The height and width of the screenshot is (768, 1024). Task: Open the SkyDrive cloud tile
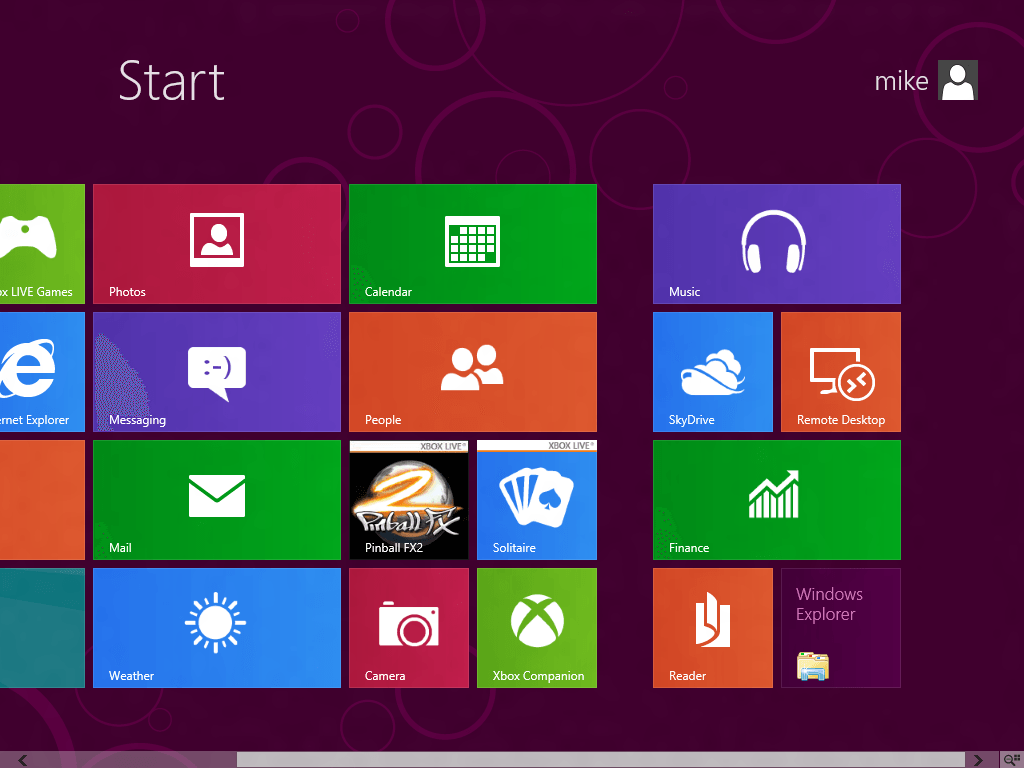click(x=712, y=371)
